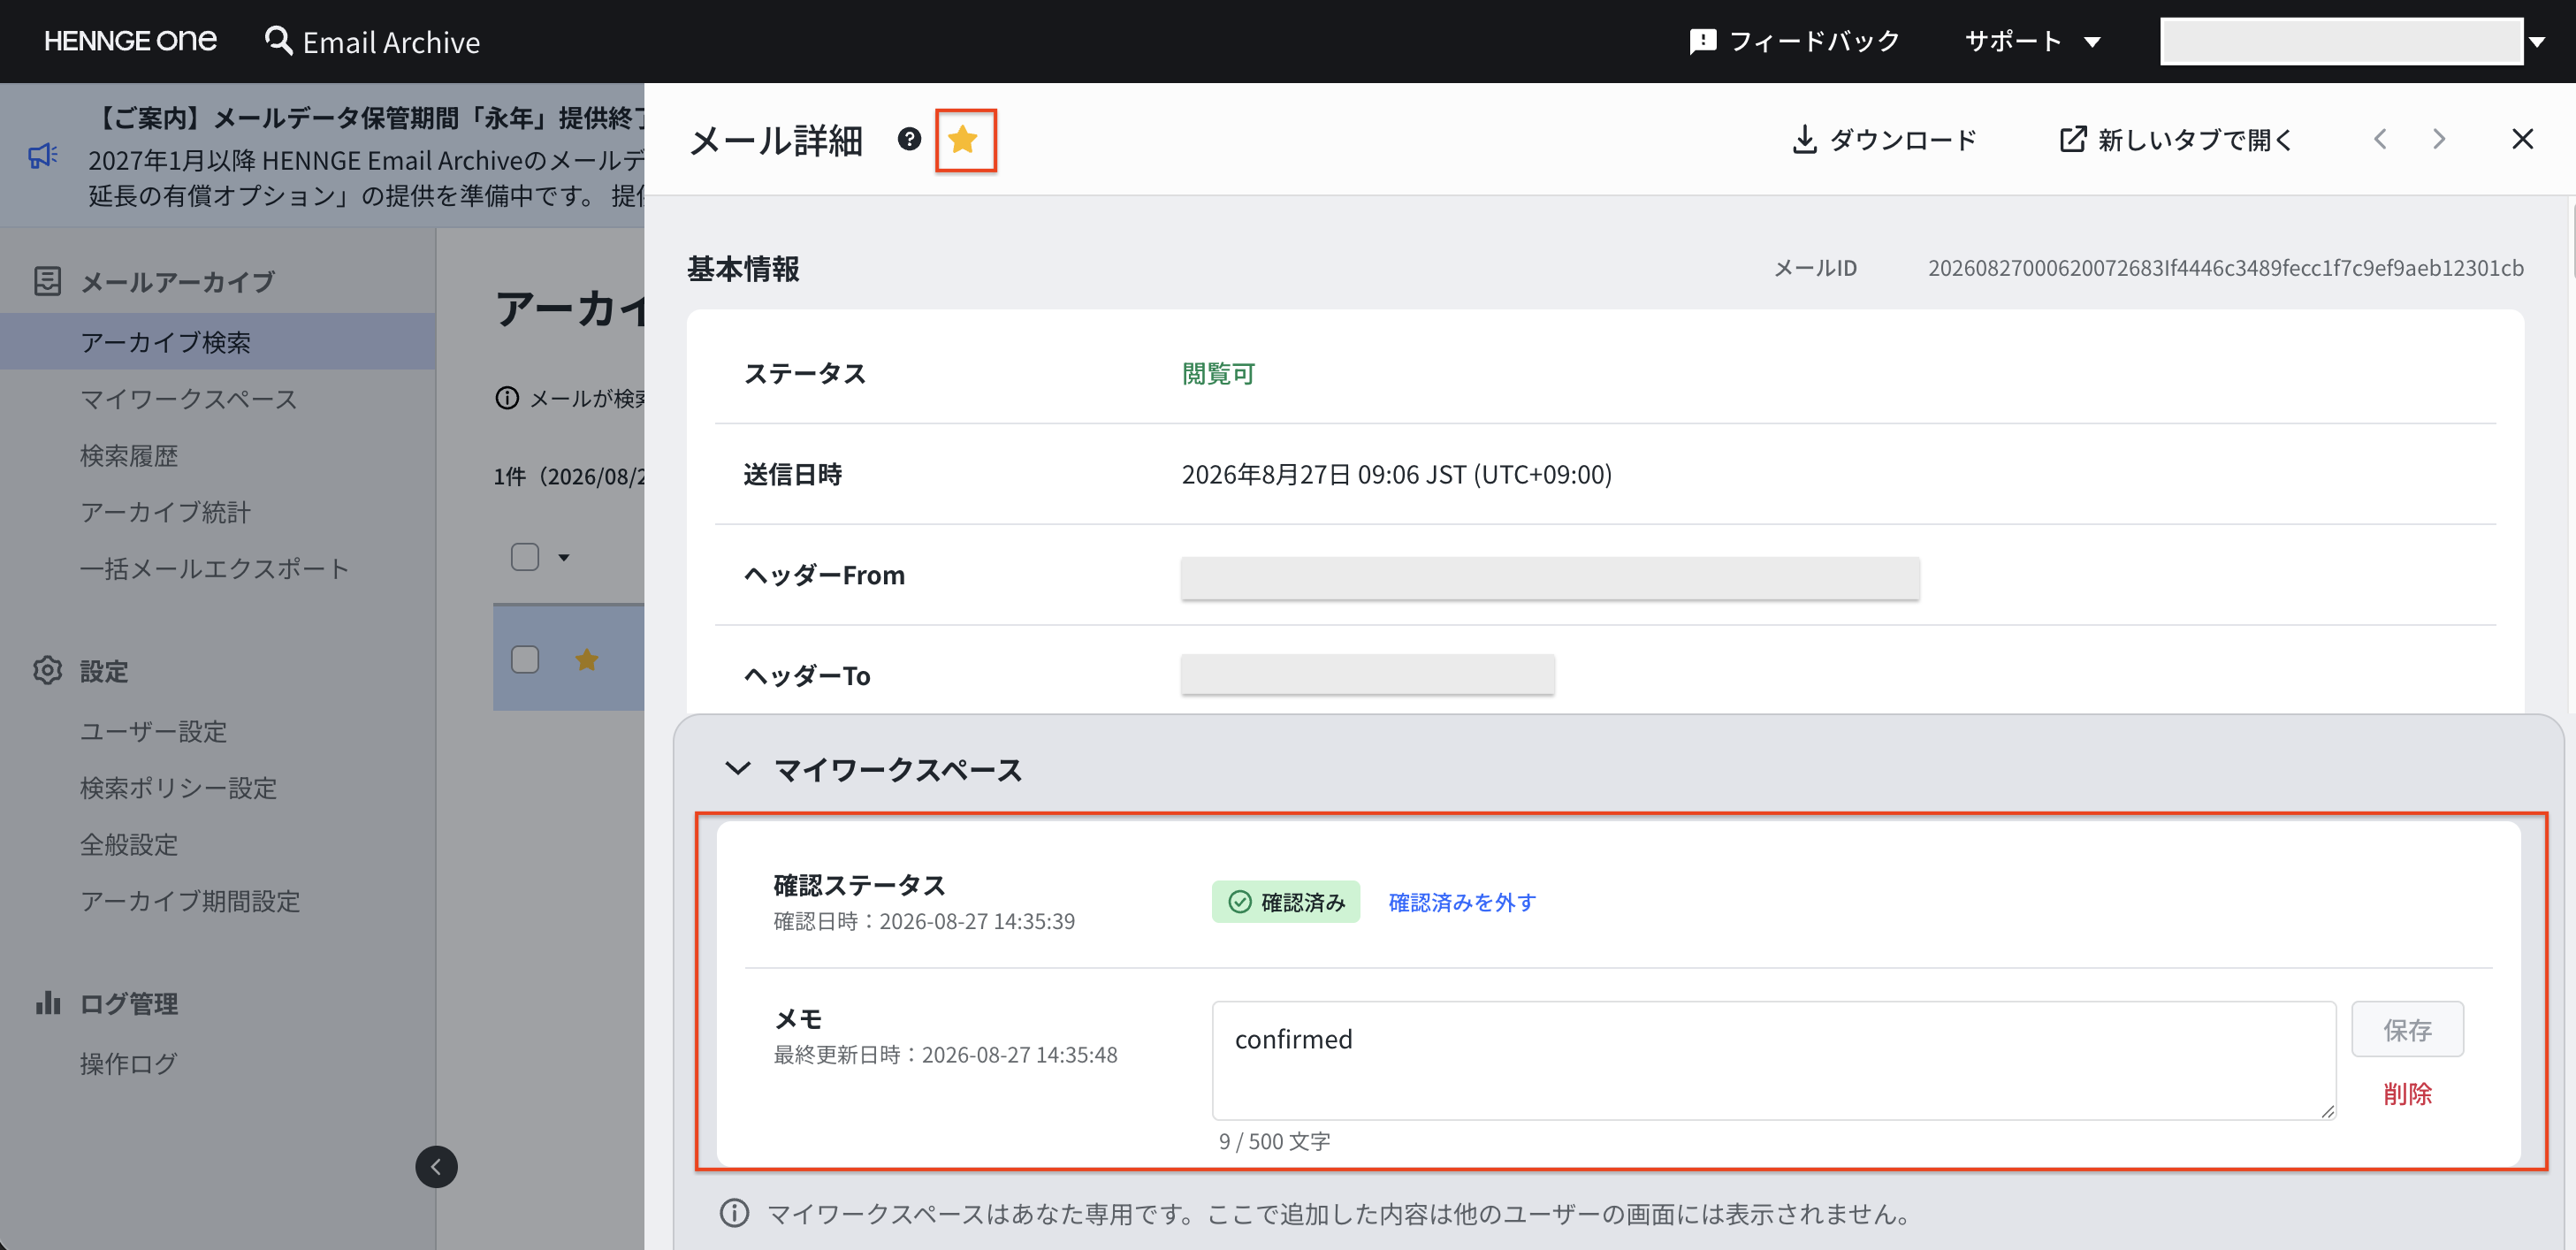Click the ヘッダーFrom label

click(x=824, y=575)
